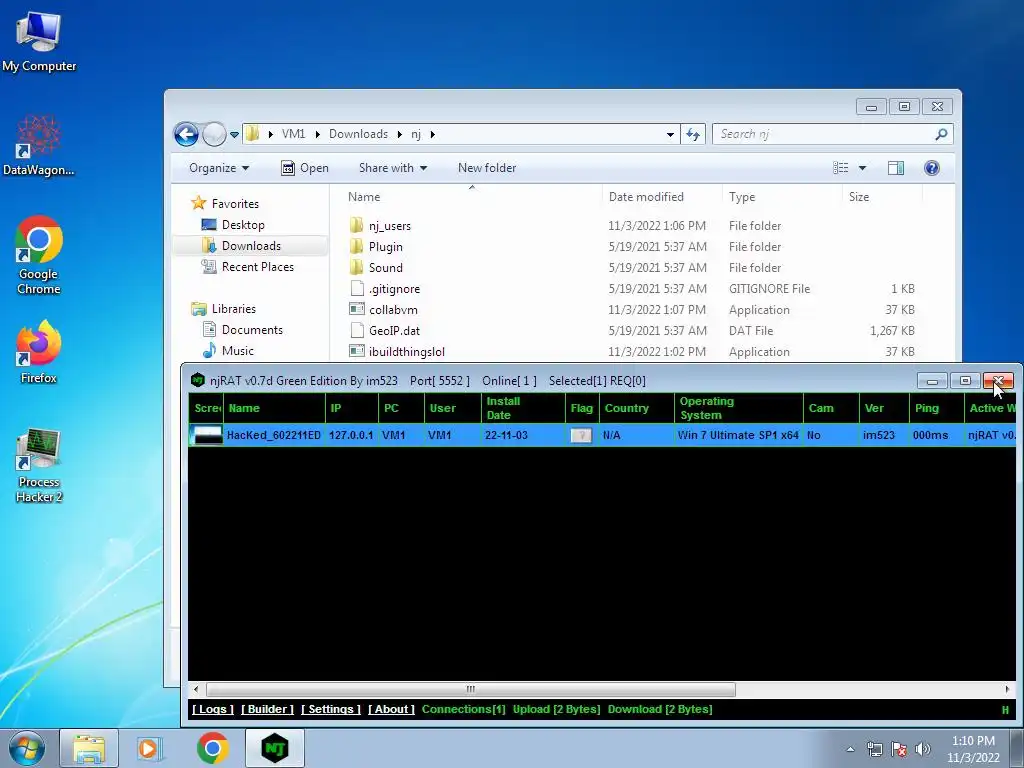Image resolution: width=1024 pixels, height=768 pixels.
Task: Open address bar history dropdown
Action: [670, 135]
